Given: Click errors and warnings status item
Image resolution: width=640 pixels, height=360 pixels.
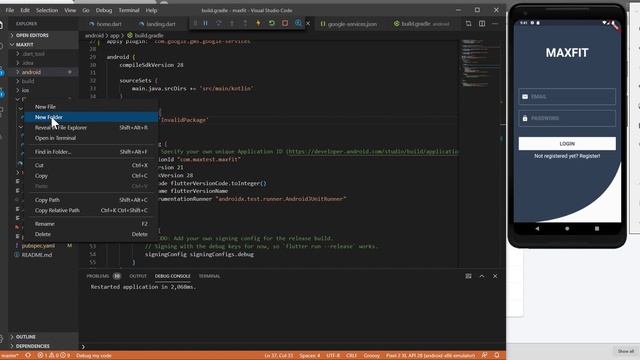Looking at the screenshot, I should click(53, 356).
